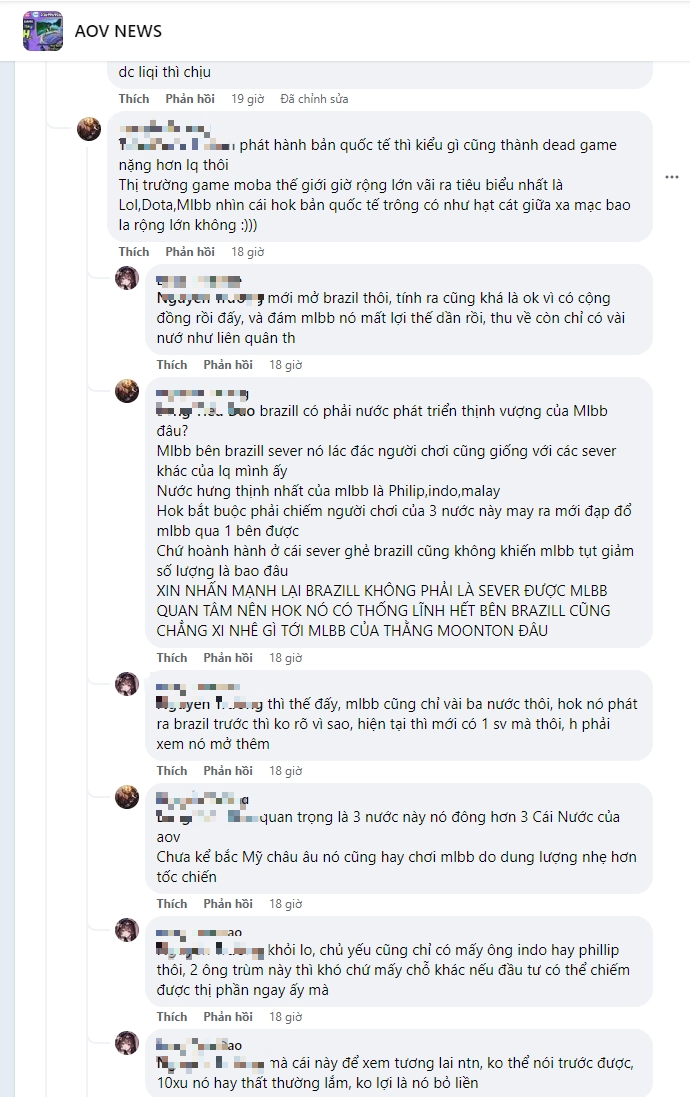Screen dimensions: 690x1097
Task: Like the 'dc liqi thì chịu' comment
Action: click(134, 99)
